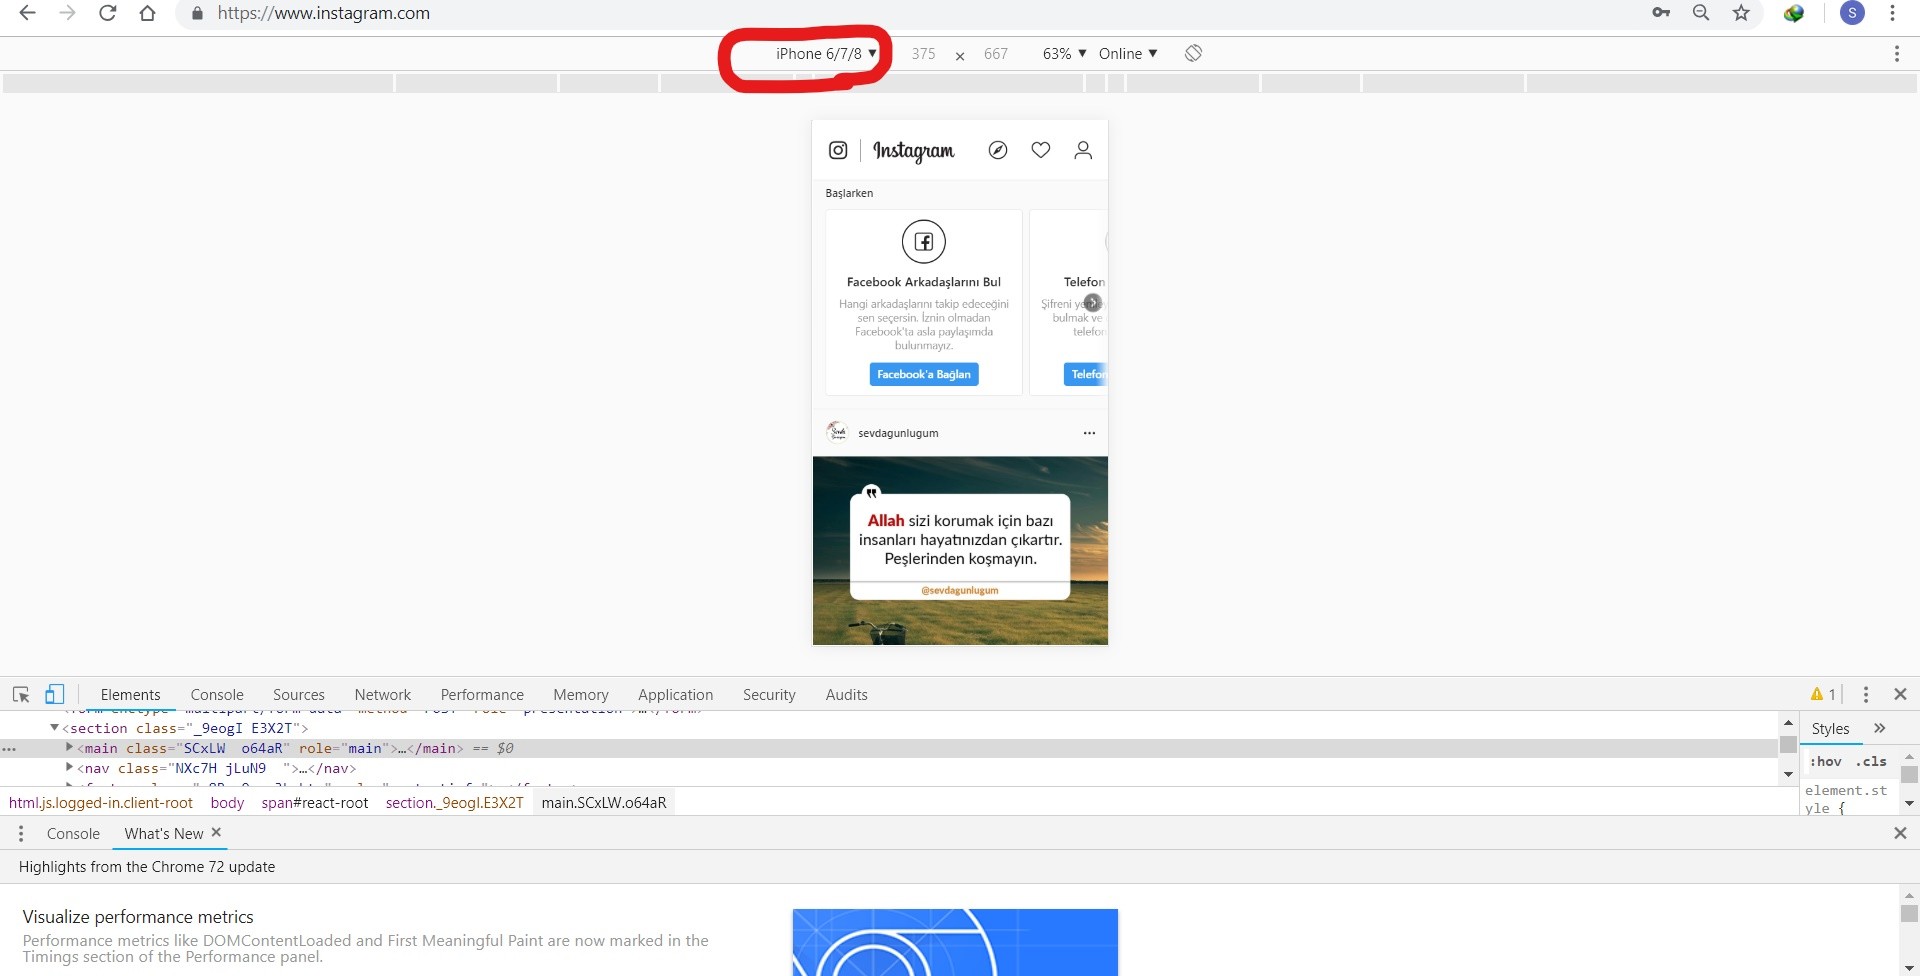The height and width of the screenshot is (976, 1920).
Task: Open the browser home page icon
Action: pyautogui.click(x=148, y=13)
